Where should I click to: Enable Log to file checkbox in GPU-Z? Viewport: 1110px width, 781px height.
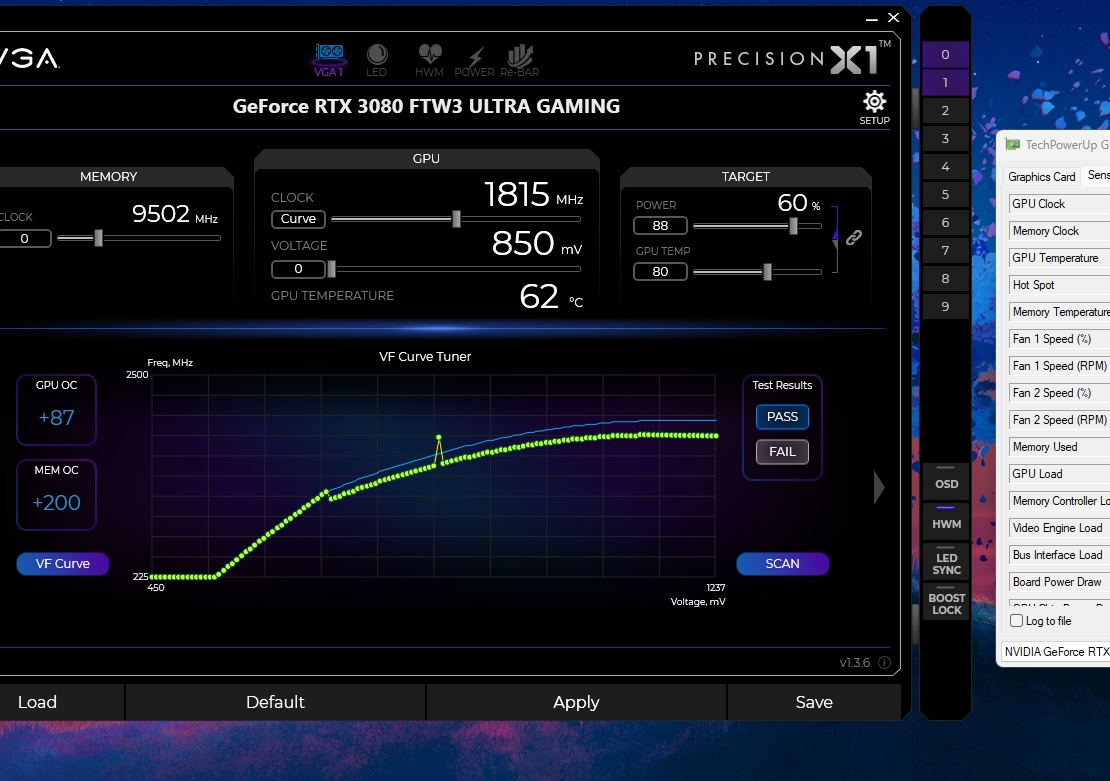pos(1017,621)
